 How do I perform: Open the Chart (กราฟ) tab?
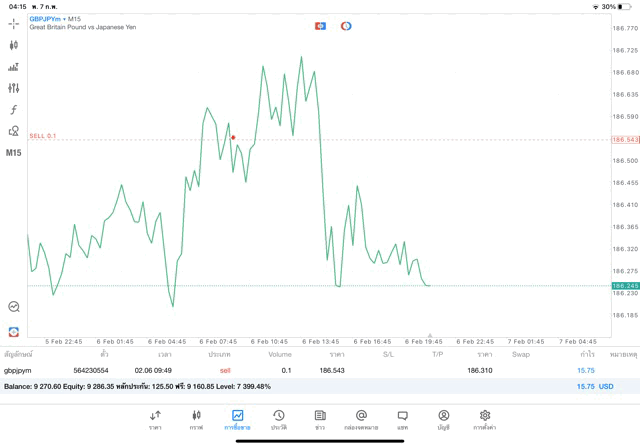click(x=196, y=419)
